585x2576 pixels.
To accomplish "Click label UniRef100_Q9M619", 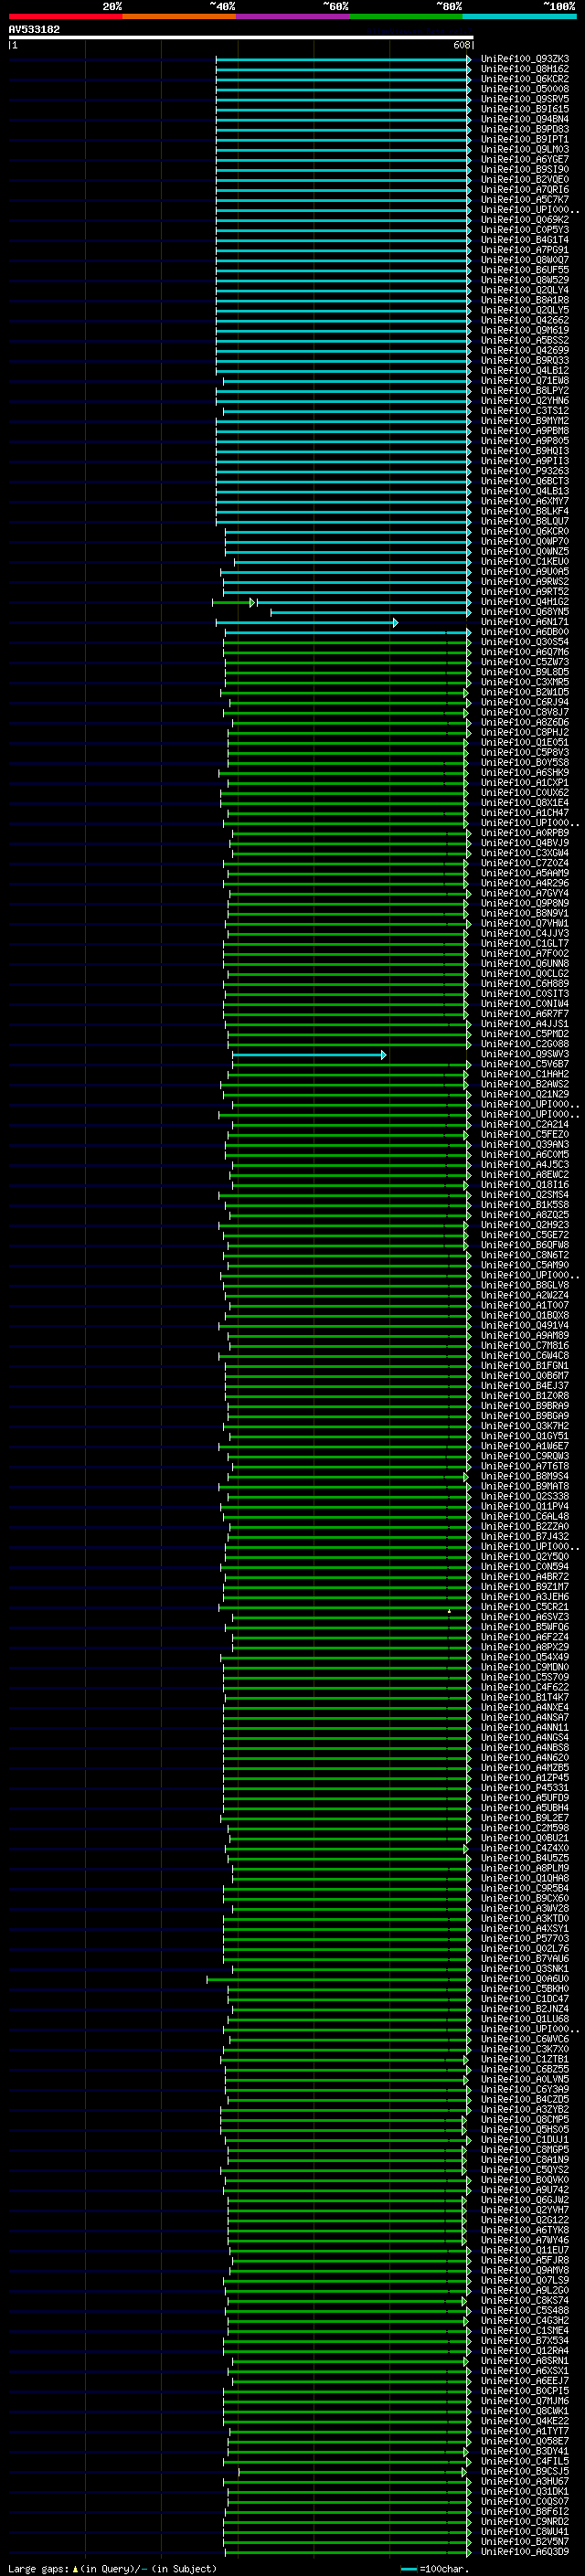I will pos(524,331).
